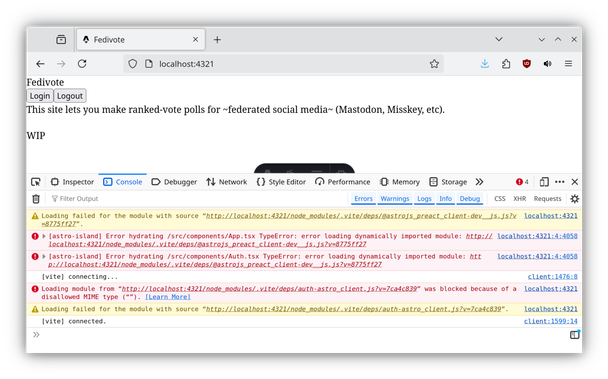Expand the App.tsx hydrating error

click(x=44, y=236)
